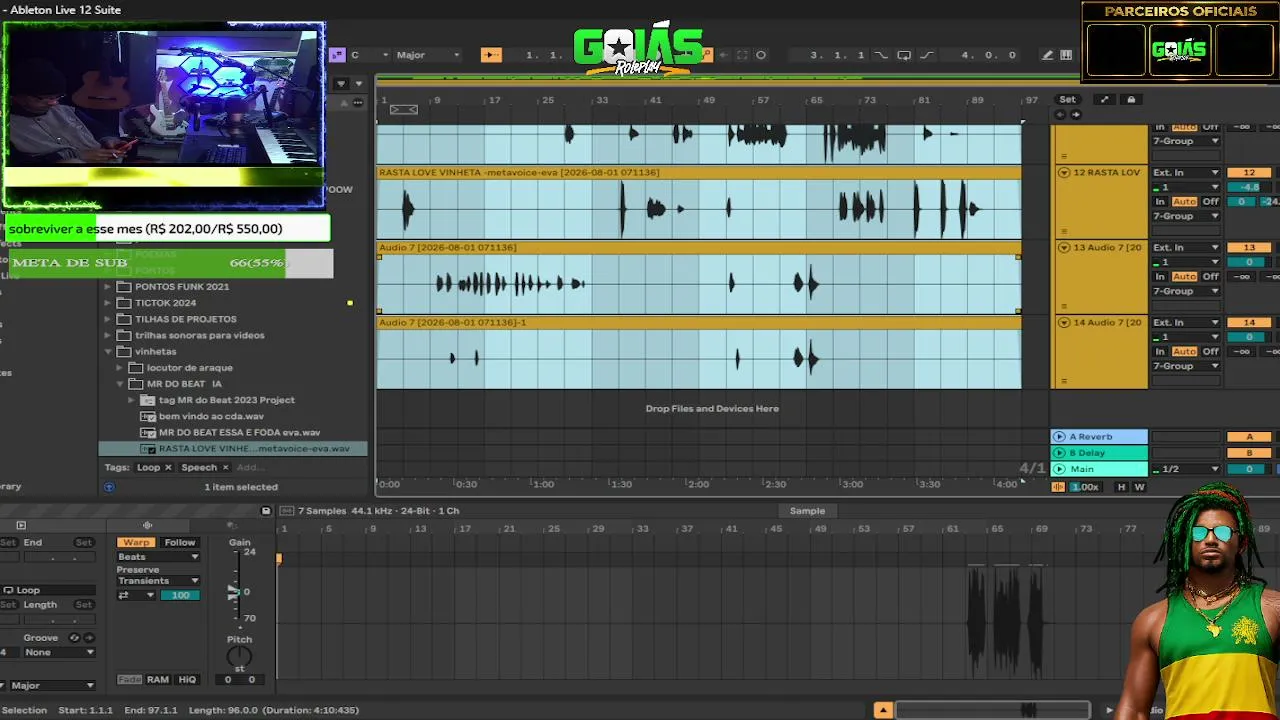Click the blue circle icon in browser footer
Image resolution: width=1280 pixels, height=720 pixels.
point(109,487)
